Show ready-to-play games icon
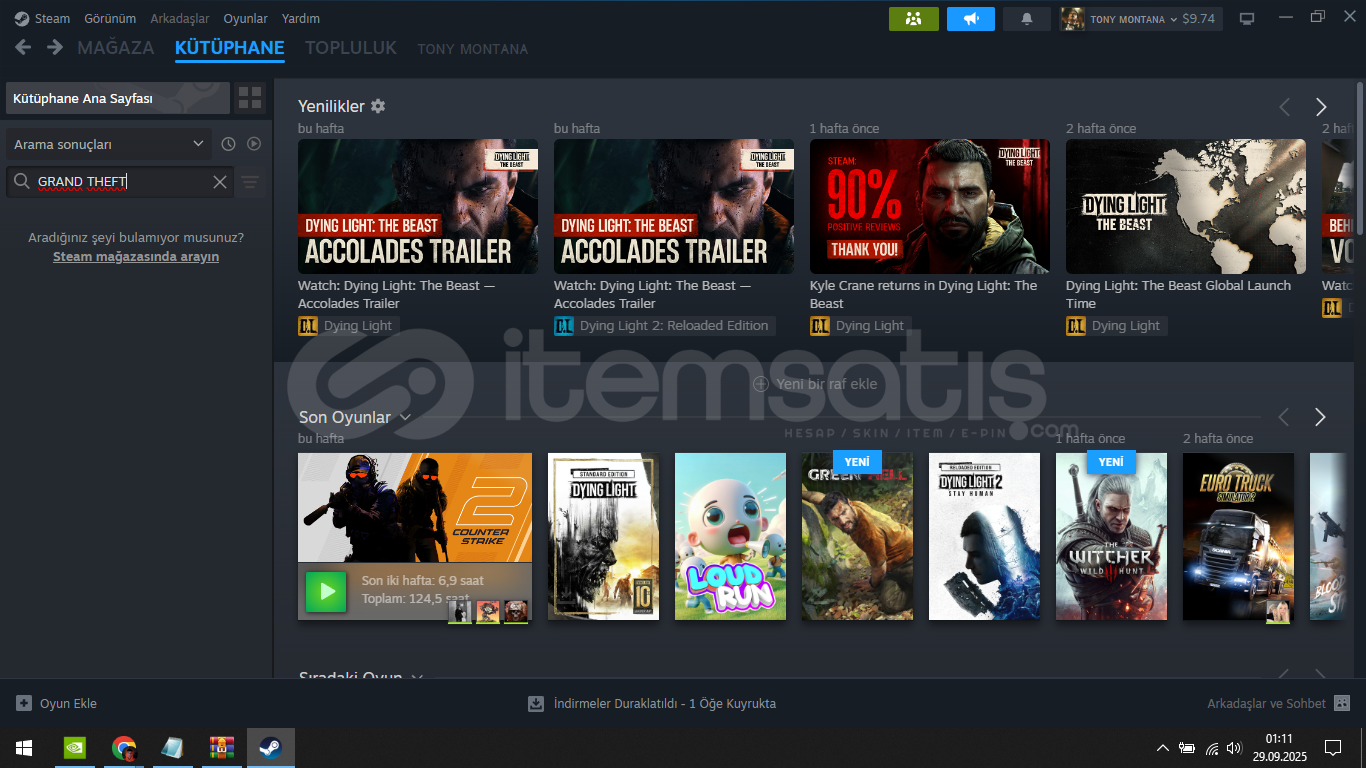The image size is (1366, 768). coord(254,144)
